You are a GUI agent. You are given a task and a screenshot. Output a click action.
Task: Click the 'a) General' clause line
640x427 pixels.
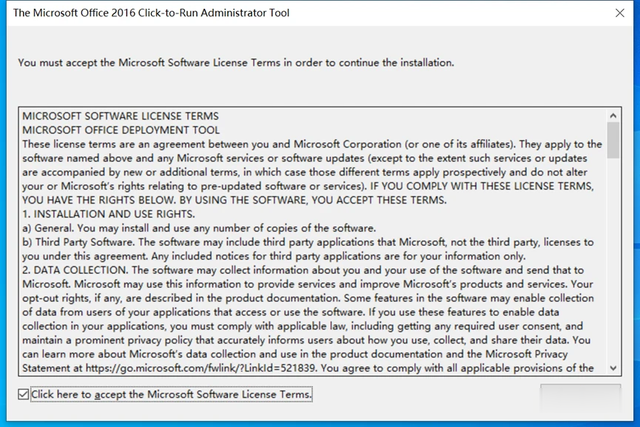tap(199, 228)
